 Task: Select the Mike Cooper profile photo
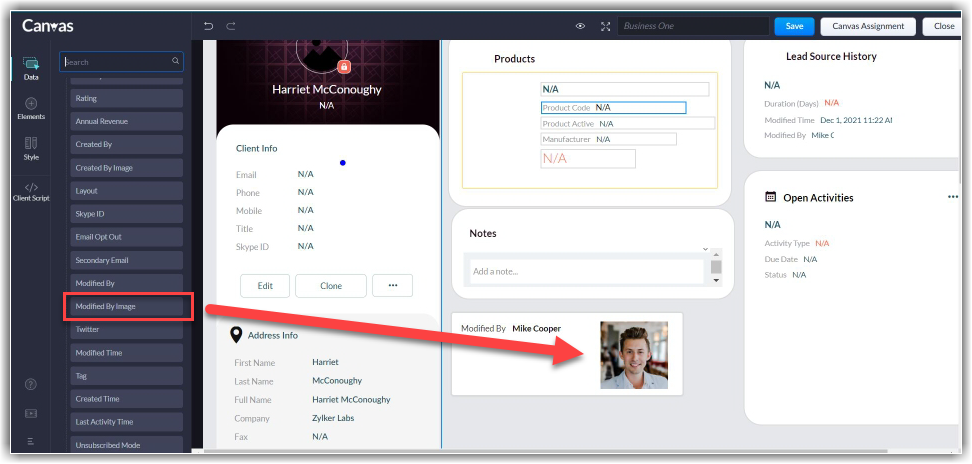coord(634,355)
